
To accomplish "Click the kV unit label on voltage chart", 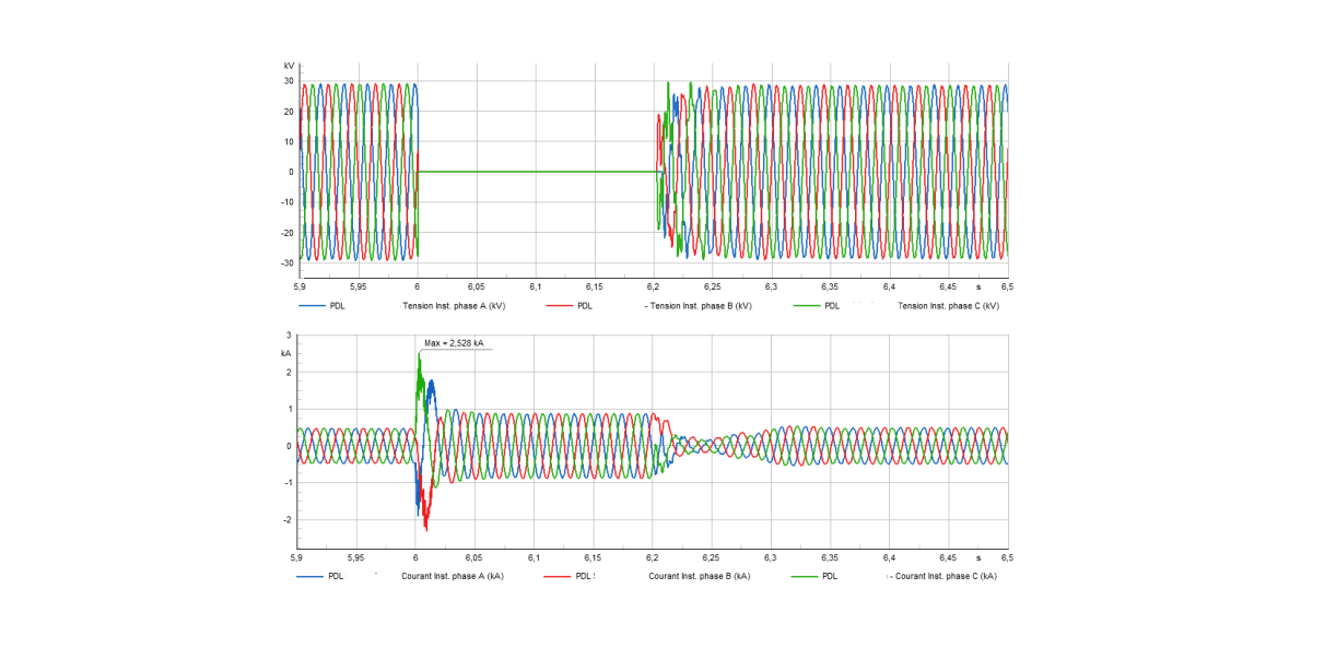I will (x=289, y=66).
